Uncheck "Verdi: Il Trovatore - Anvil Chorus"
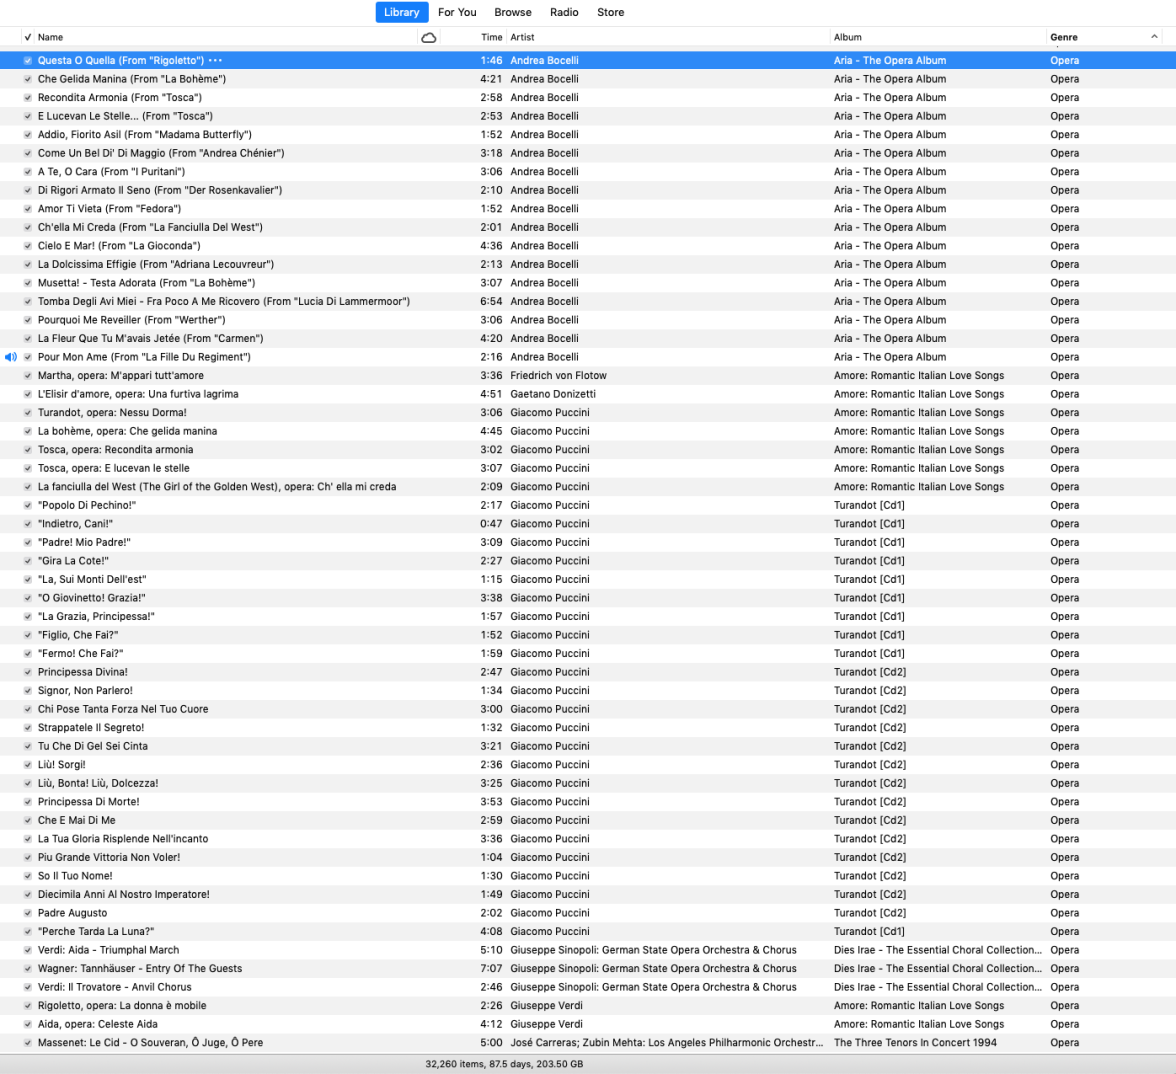This screenshot has width=1176, height=1074. click(x=27, y=987)
